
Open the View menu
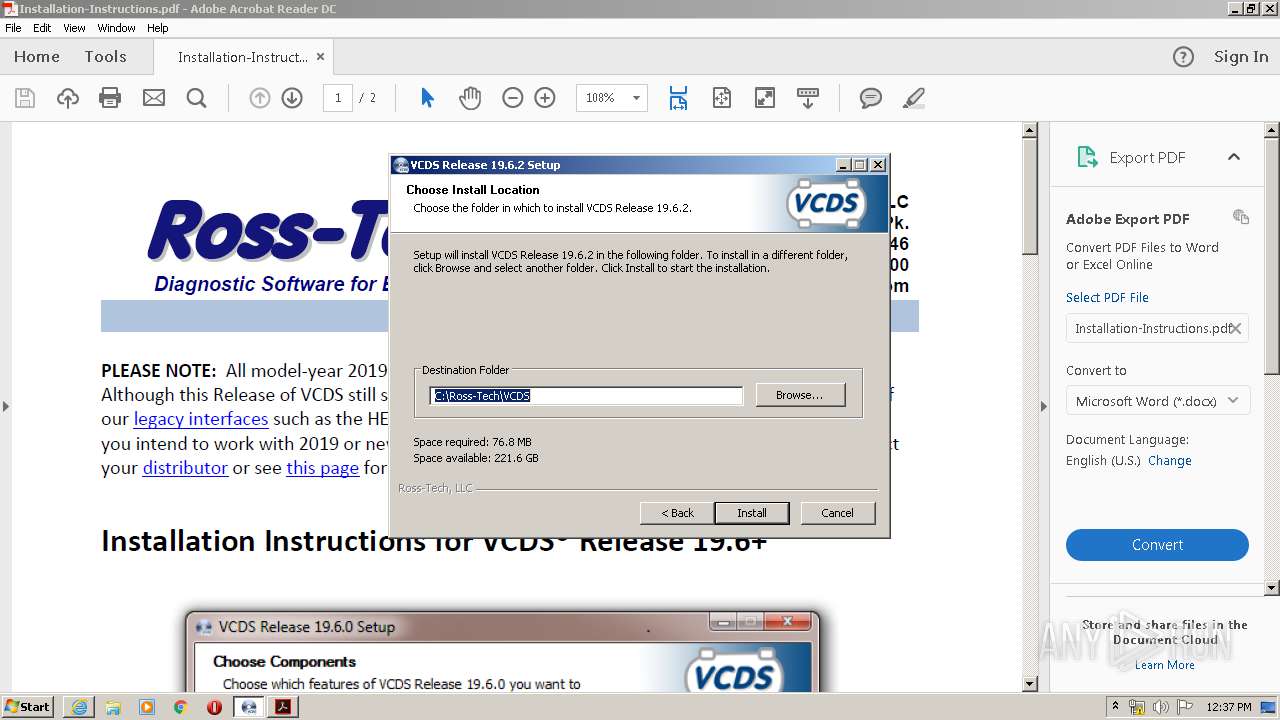click(74, 28)
